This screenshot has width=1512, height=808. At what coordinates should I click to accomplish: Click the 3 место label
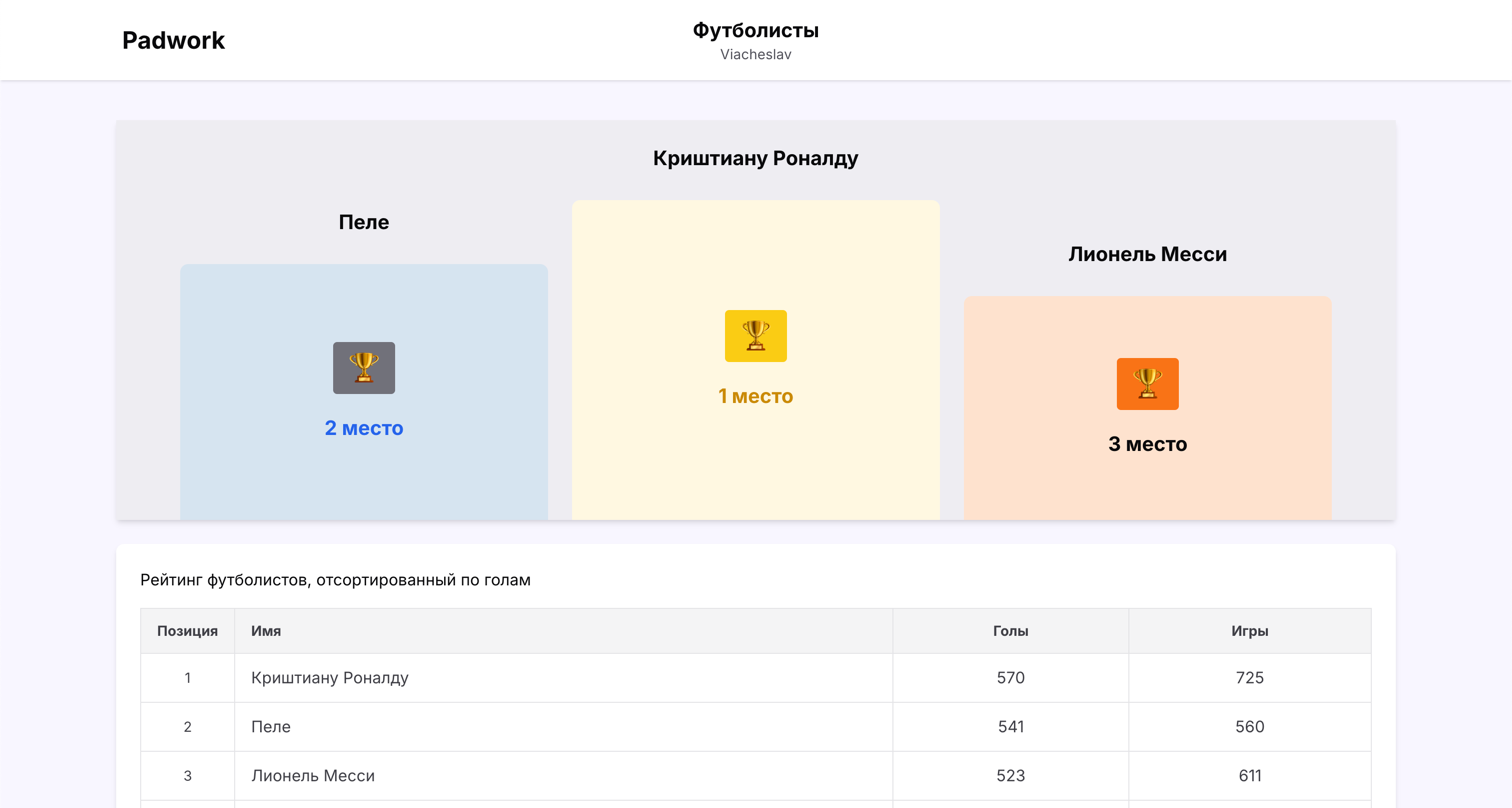[x=1147, y=444]
